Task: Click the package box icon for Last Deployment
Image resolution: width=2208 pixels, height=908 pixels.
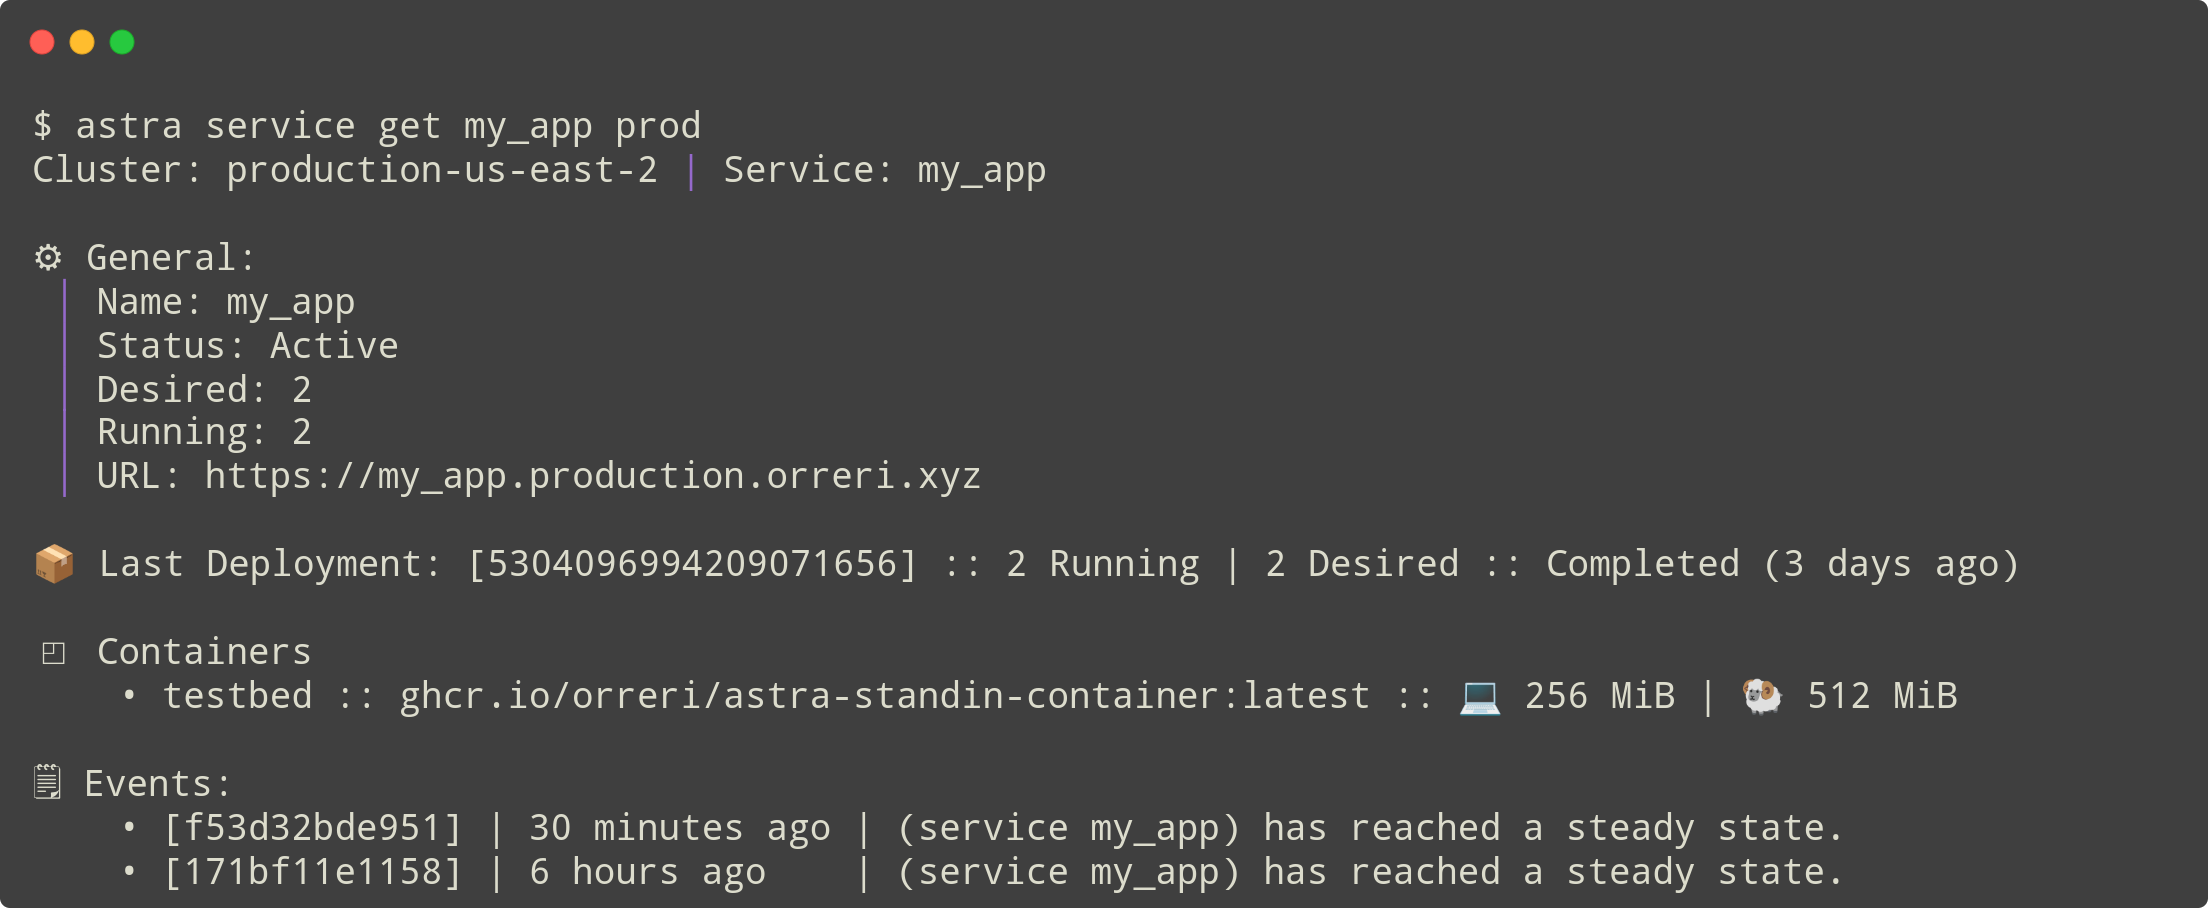Action: point(54,564)
